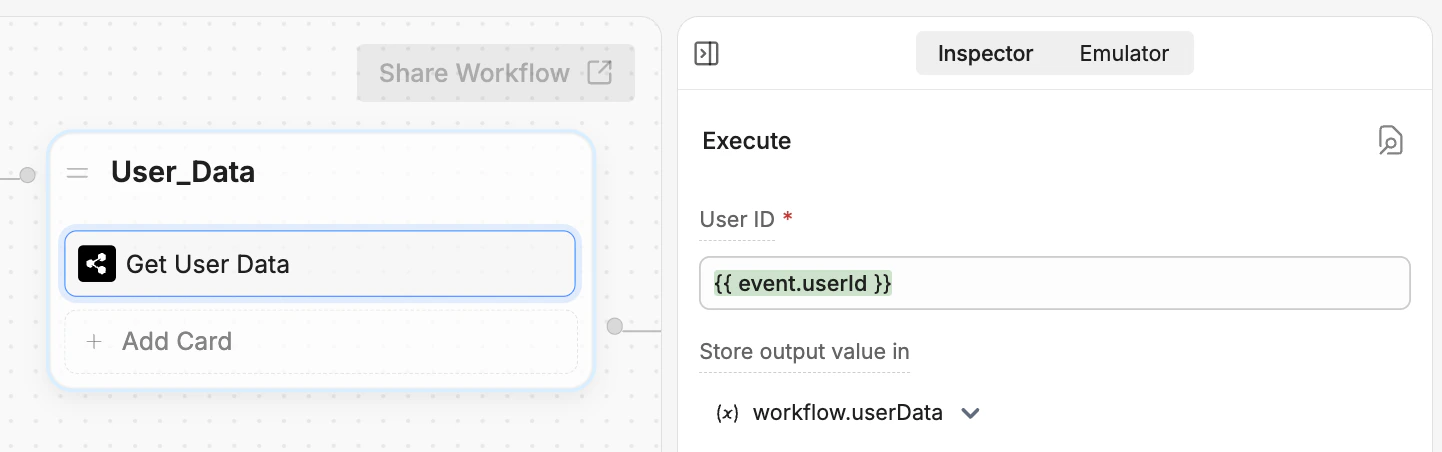Click the workflow.userData variable name
The height and width of the screenshot is (452, 1442).
click(x=847, y=412)
